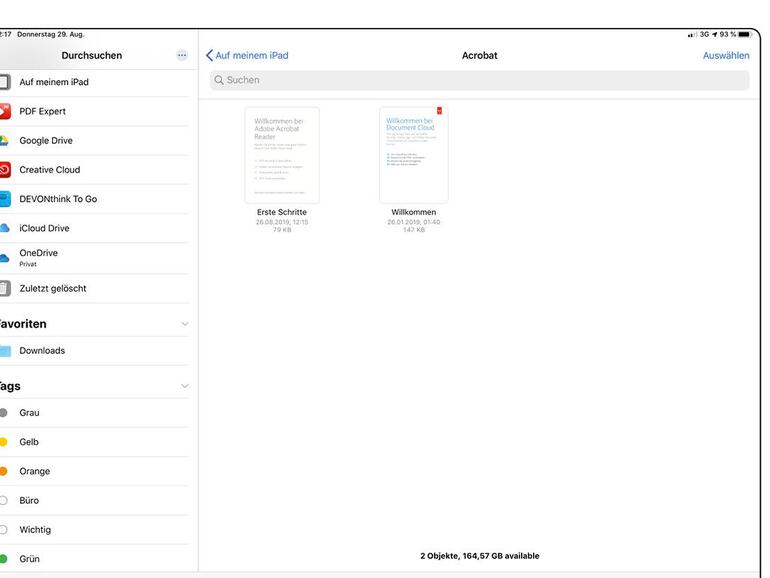The height and width of the screenshot is (578, 770).
Task: Click the iPad device icon in the sidebar
Action: [x=4, y=82]
